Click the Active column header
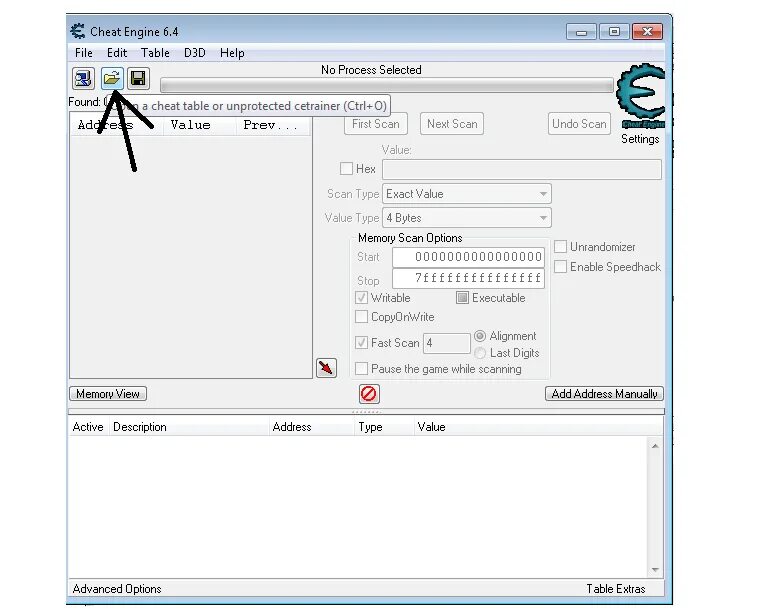768x614 pixels. coord(88,427)
